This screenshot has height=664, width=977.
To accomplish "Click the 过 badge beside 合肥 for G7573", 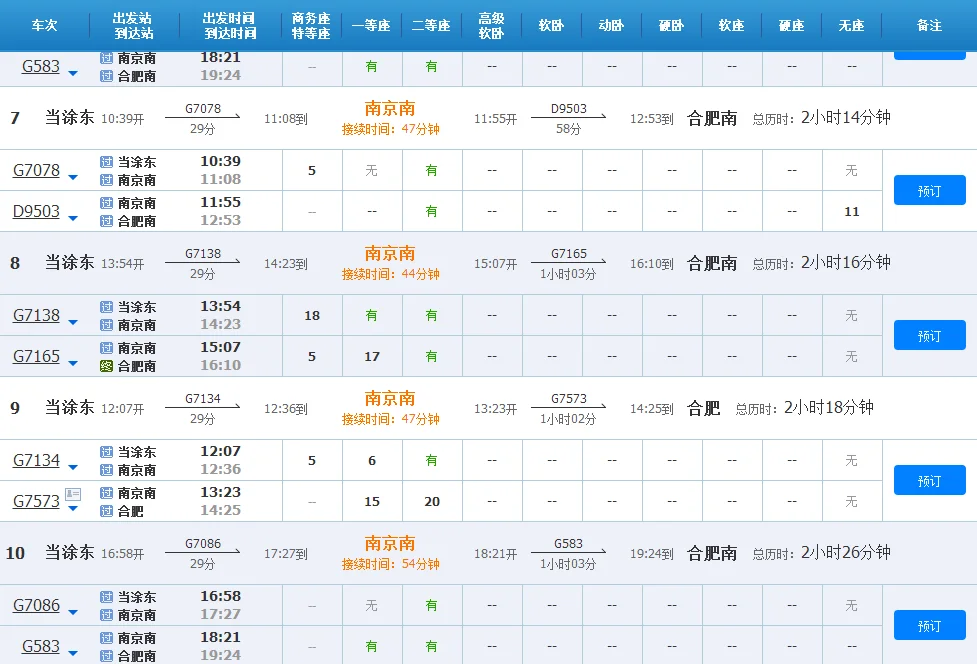I will click(108, 511).
